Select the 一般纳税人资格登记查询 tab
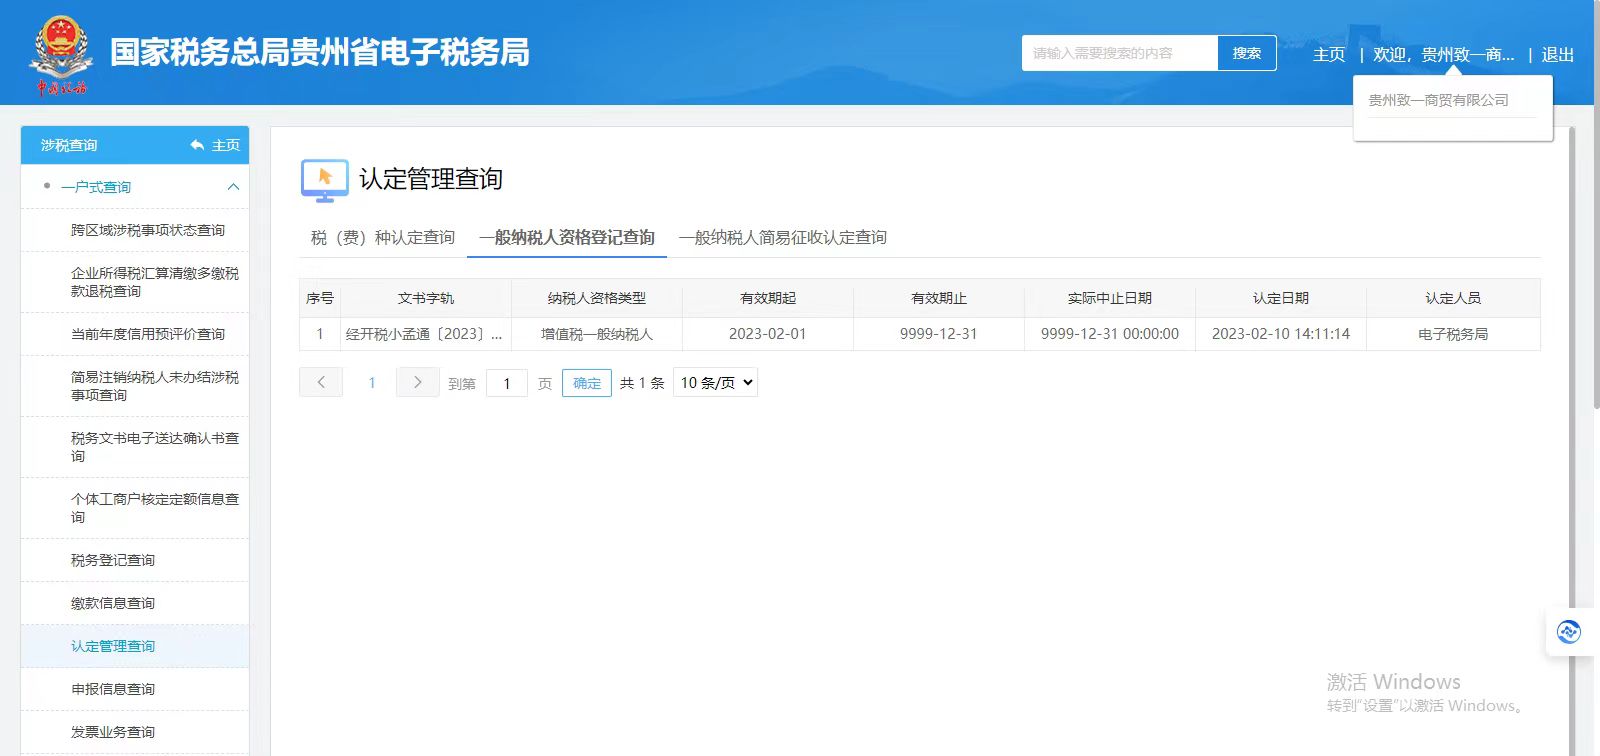Viewport: 1600px width, 756px height. (x=566, y=237)
